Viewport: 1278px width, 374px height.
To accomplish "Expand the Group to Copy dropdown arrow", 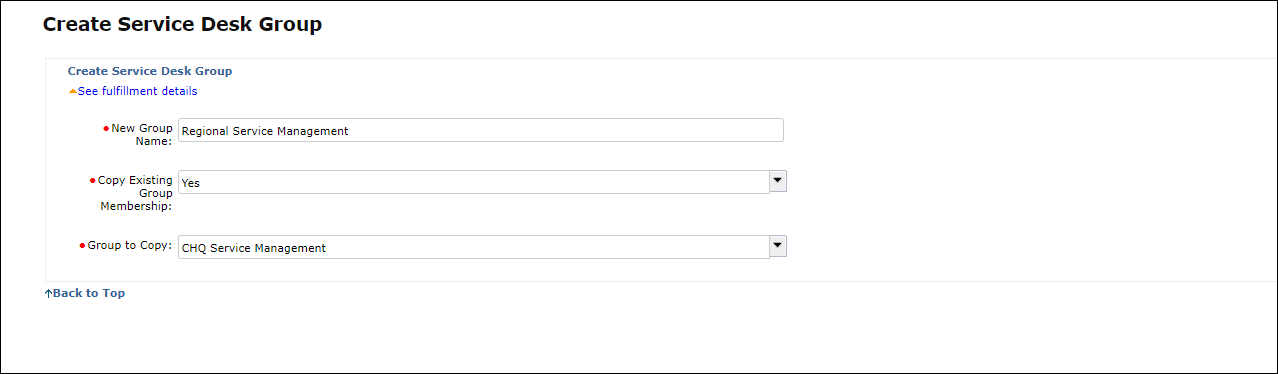I will tap(778, 245).
